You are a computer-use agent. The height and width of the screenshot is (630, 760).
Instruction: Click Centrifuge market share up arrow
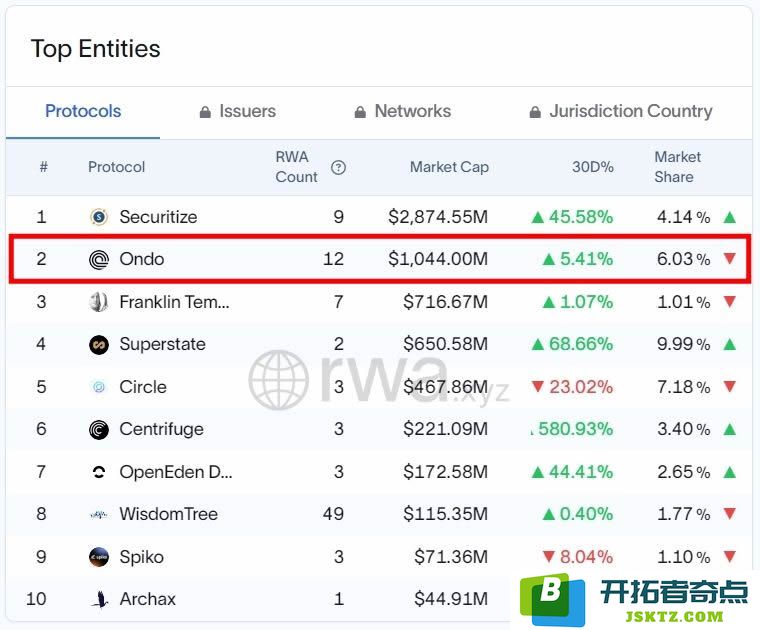click(729, 429)
